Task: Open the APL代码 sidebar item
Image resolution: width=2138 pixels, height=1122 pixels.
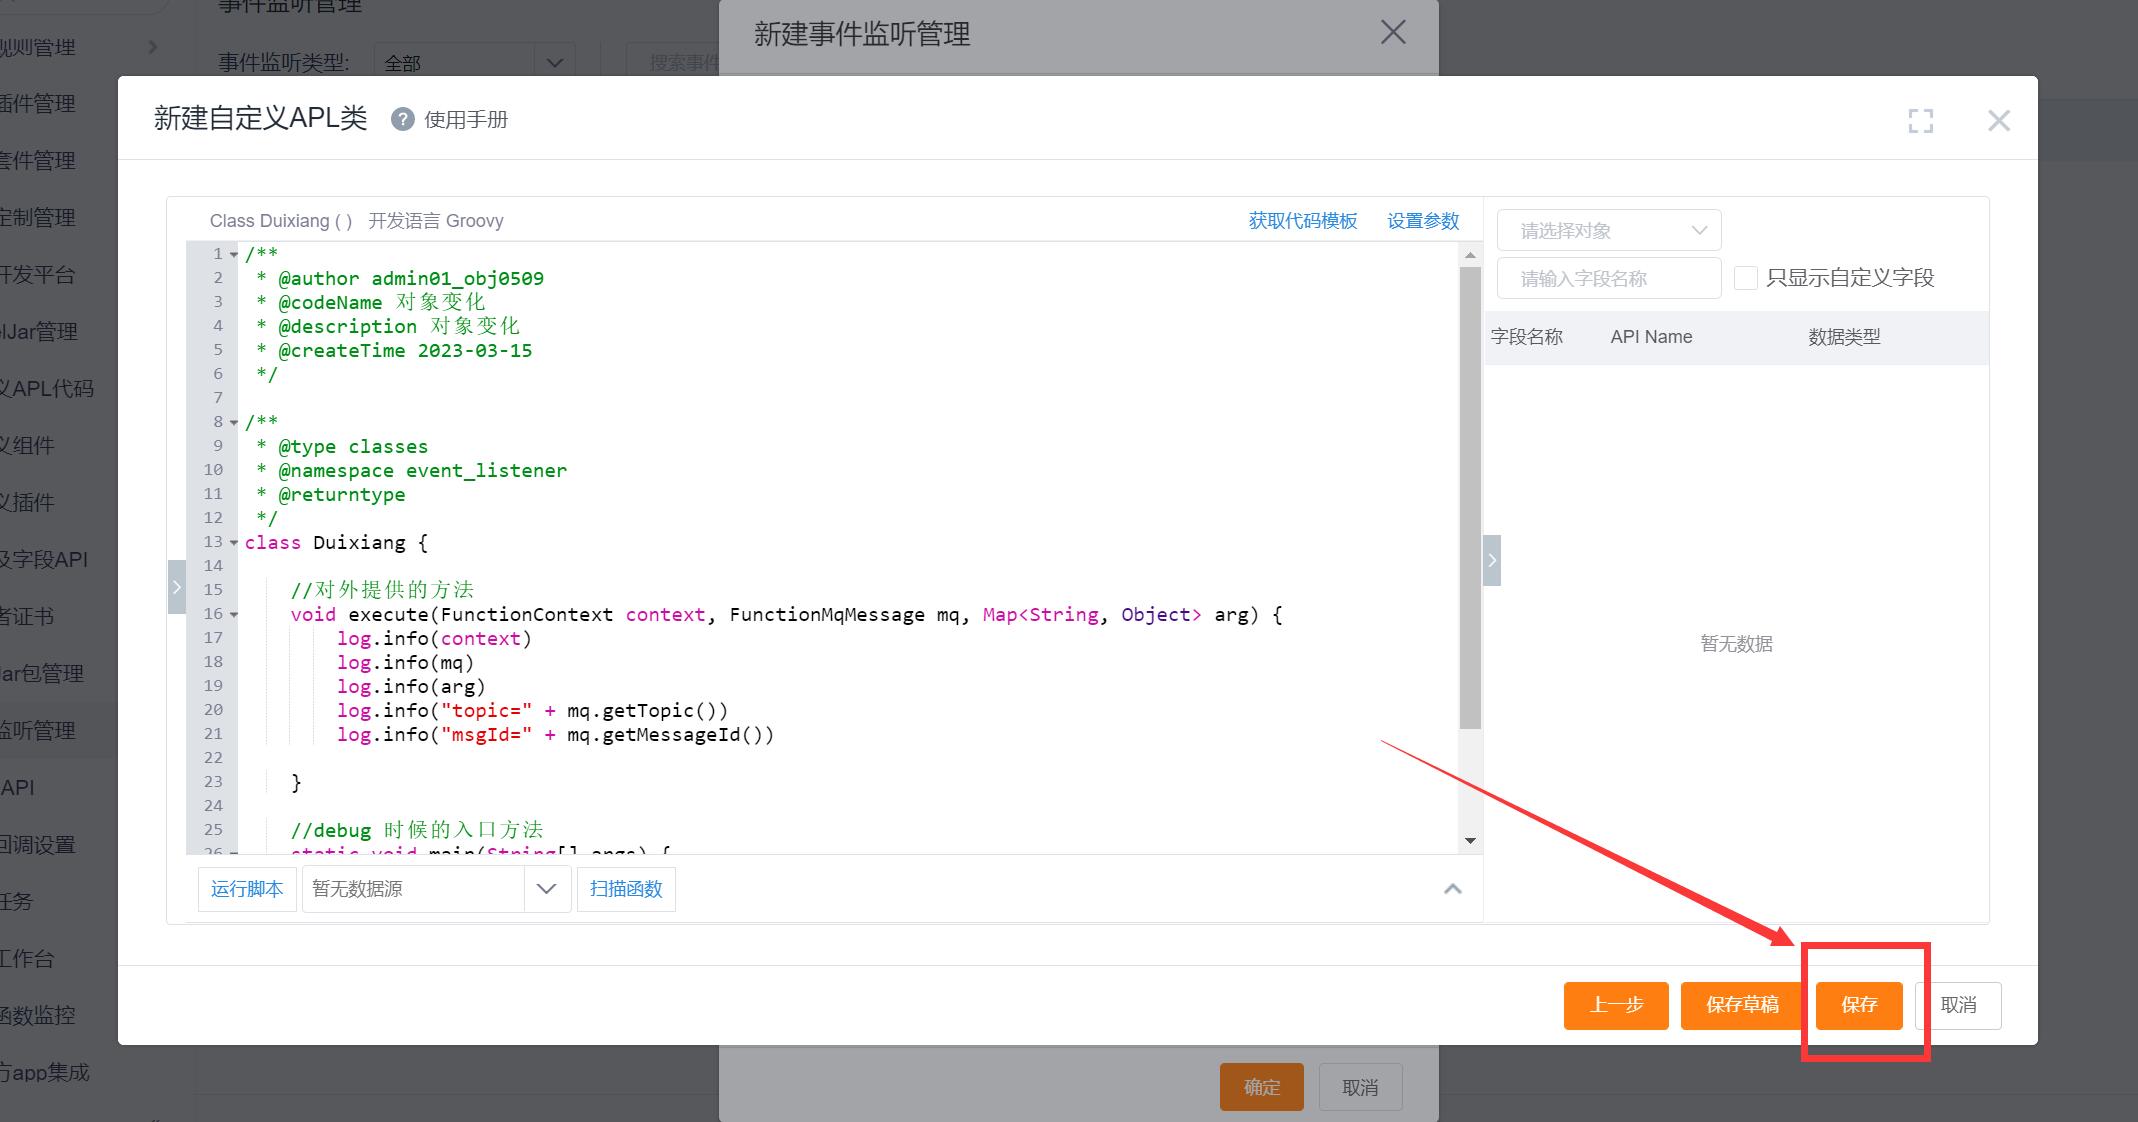Action: tap(47, 389)
